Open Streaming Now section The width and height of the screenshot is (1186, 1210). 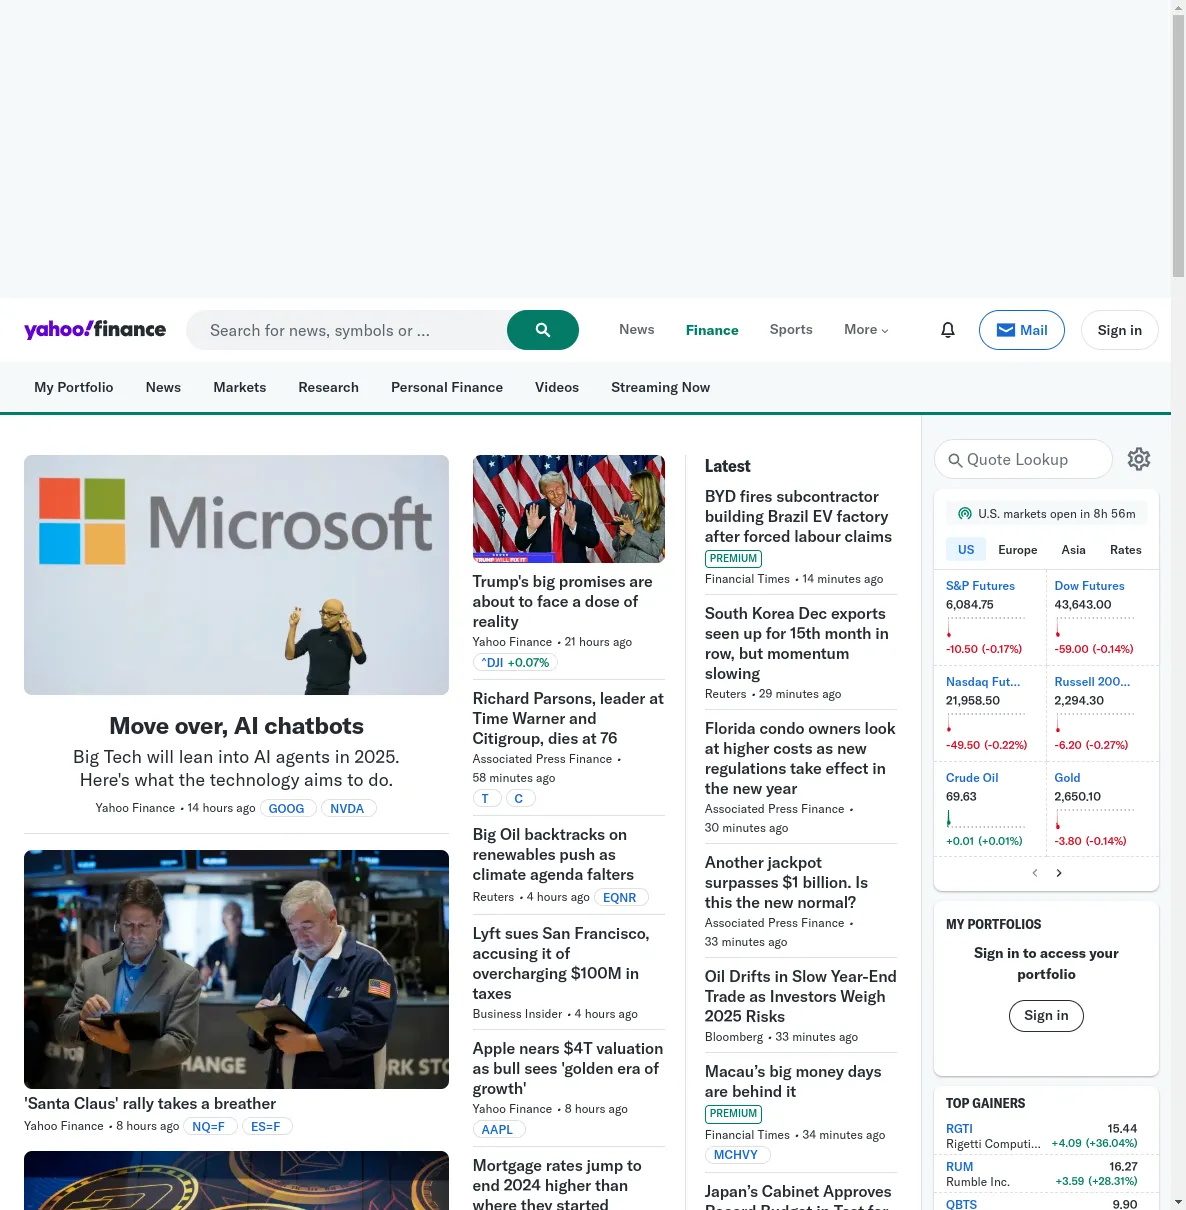(x=660, y=387)
